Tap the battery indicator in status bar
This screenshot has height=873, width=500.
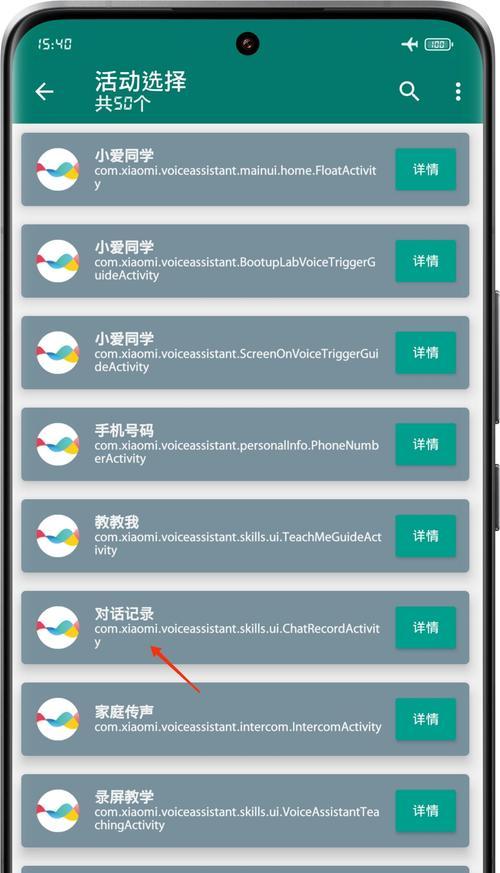tap(439, 44)
